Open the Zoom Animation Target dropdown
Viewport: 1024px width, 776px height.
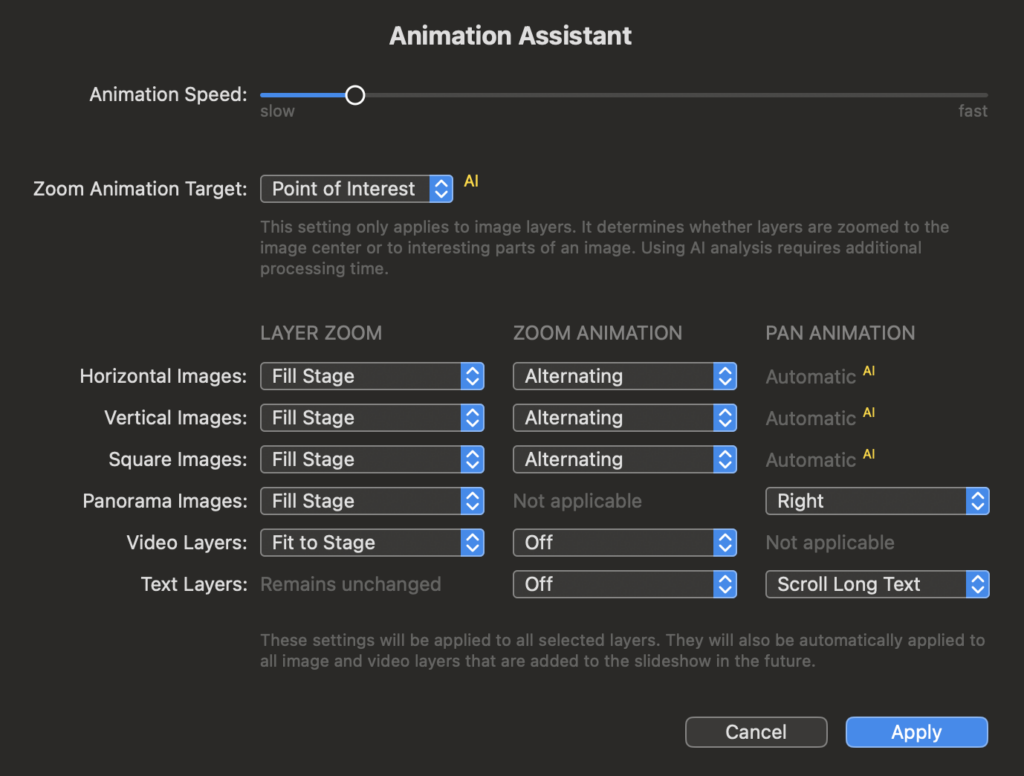click(357, 189)
